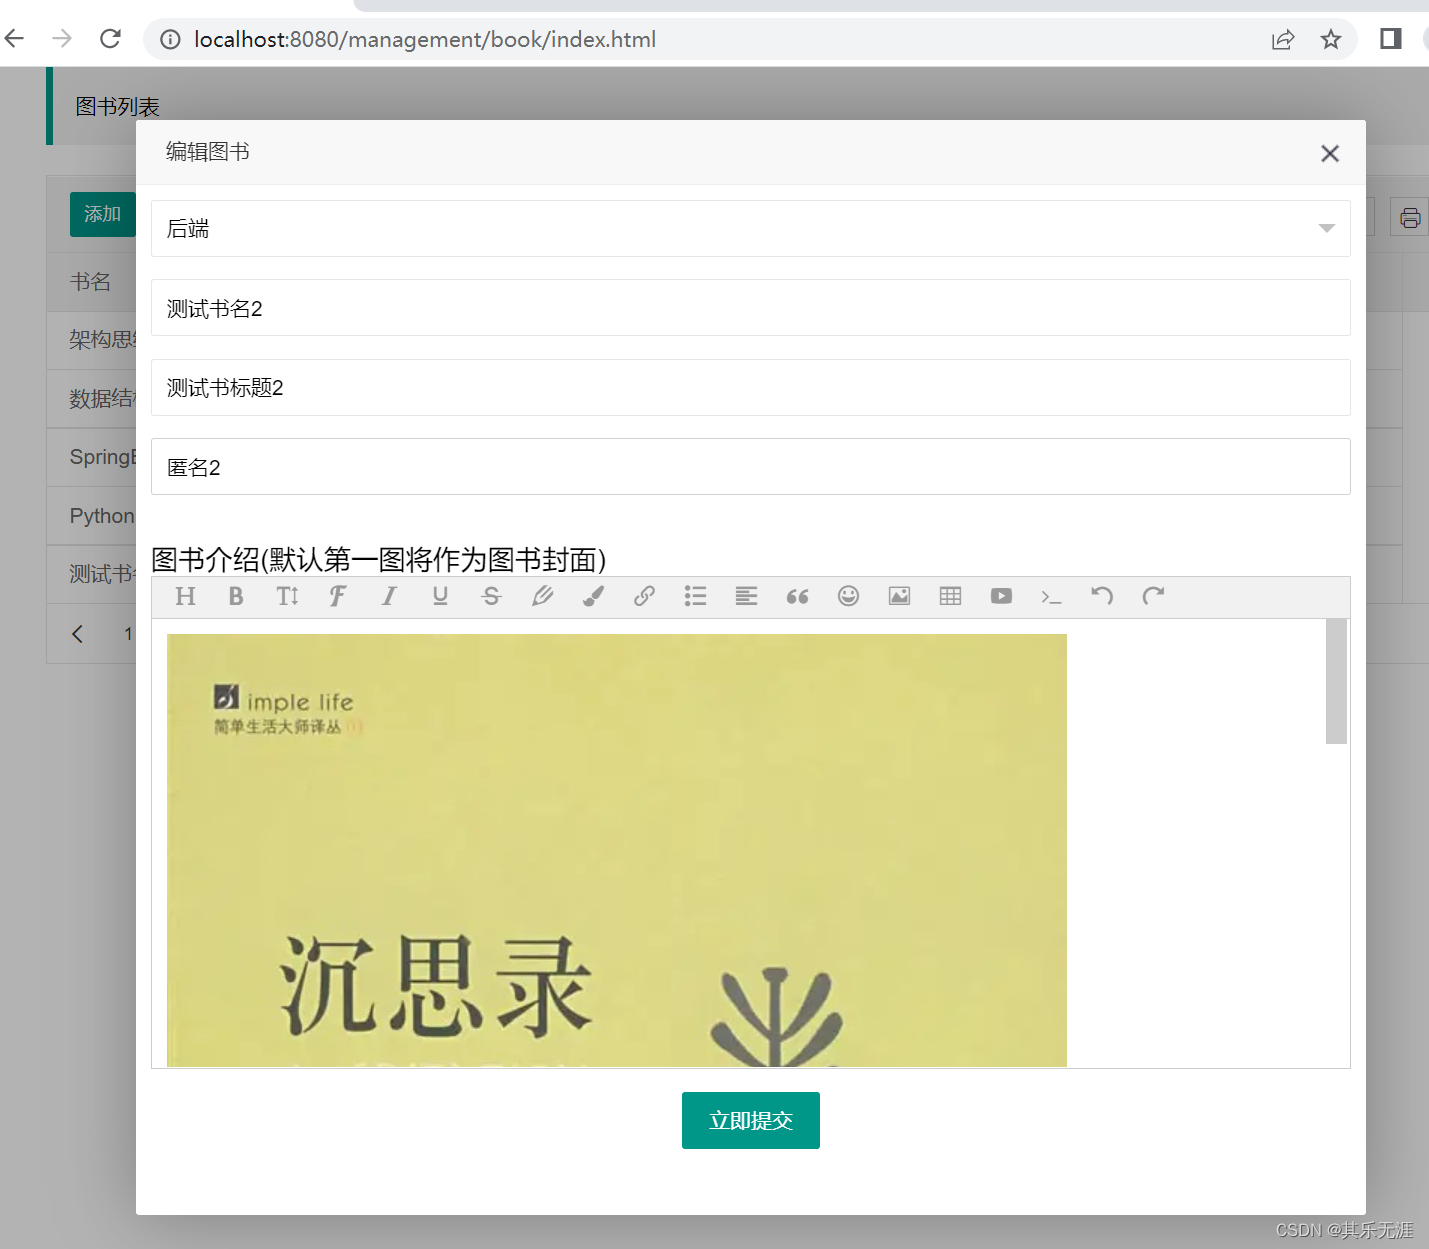1429x1249 pixels.
Task: Click the 测试书名2 book name field
Action: click(x=751, y=308)
